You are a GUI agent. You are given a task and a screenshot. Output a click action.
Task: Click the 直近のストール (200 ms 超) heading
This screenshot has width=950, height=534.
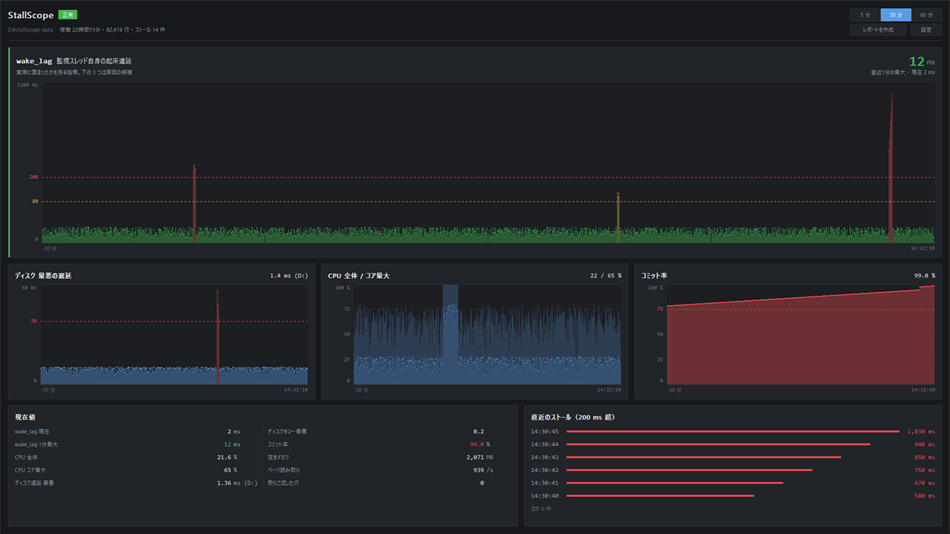573,417
